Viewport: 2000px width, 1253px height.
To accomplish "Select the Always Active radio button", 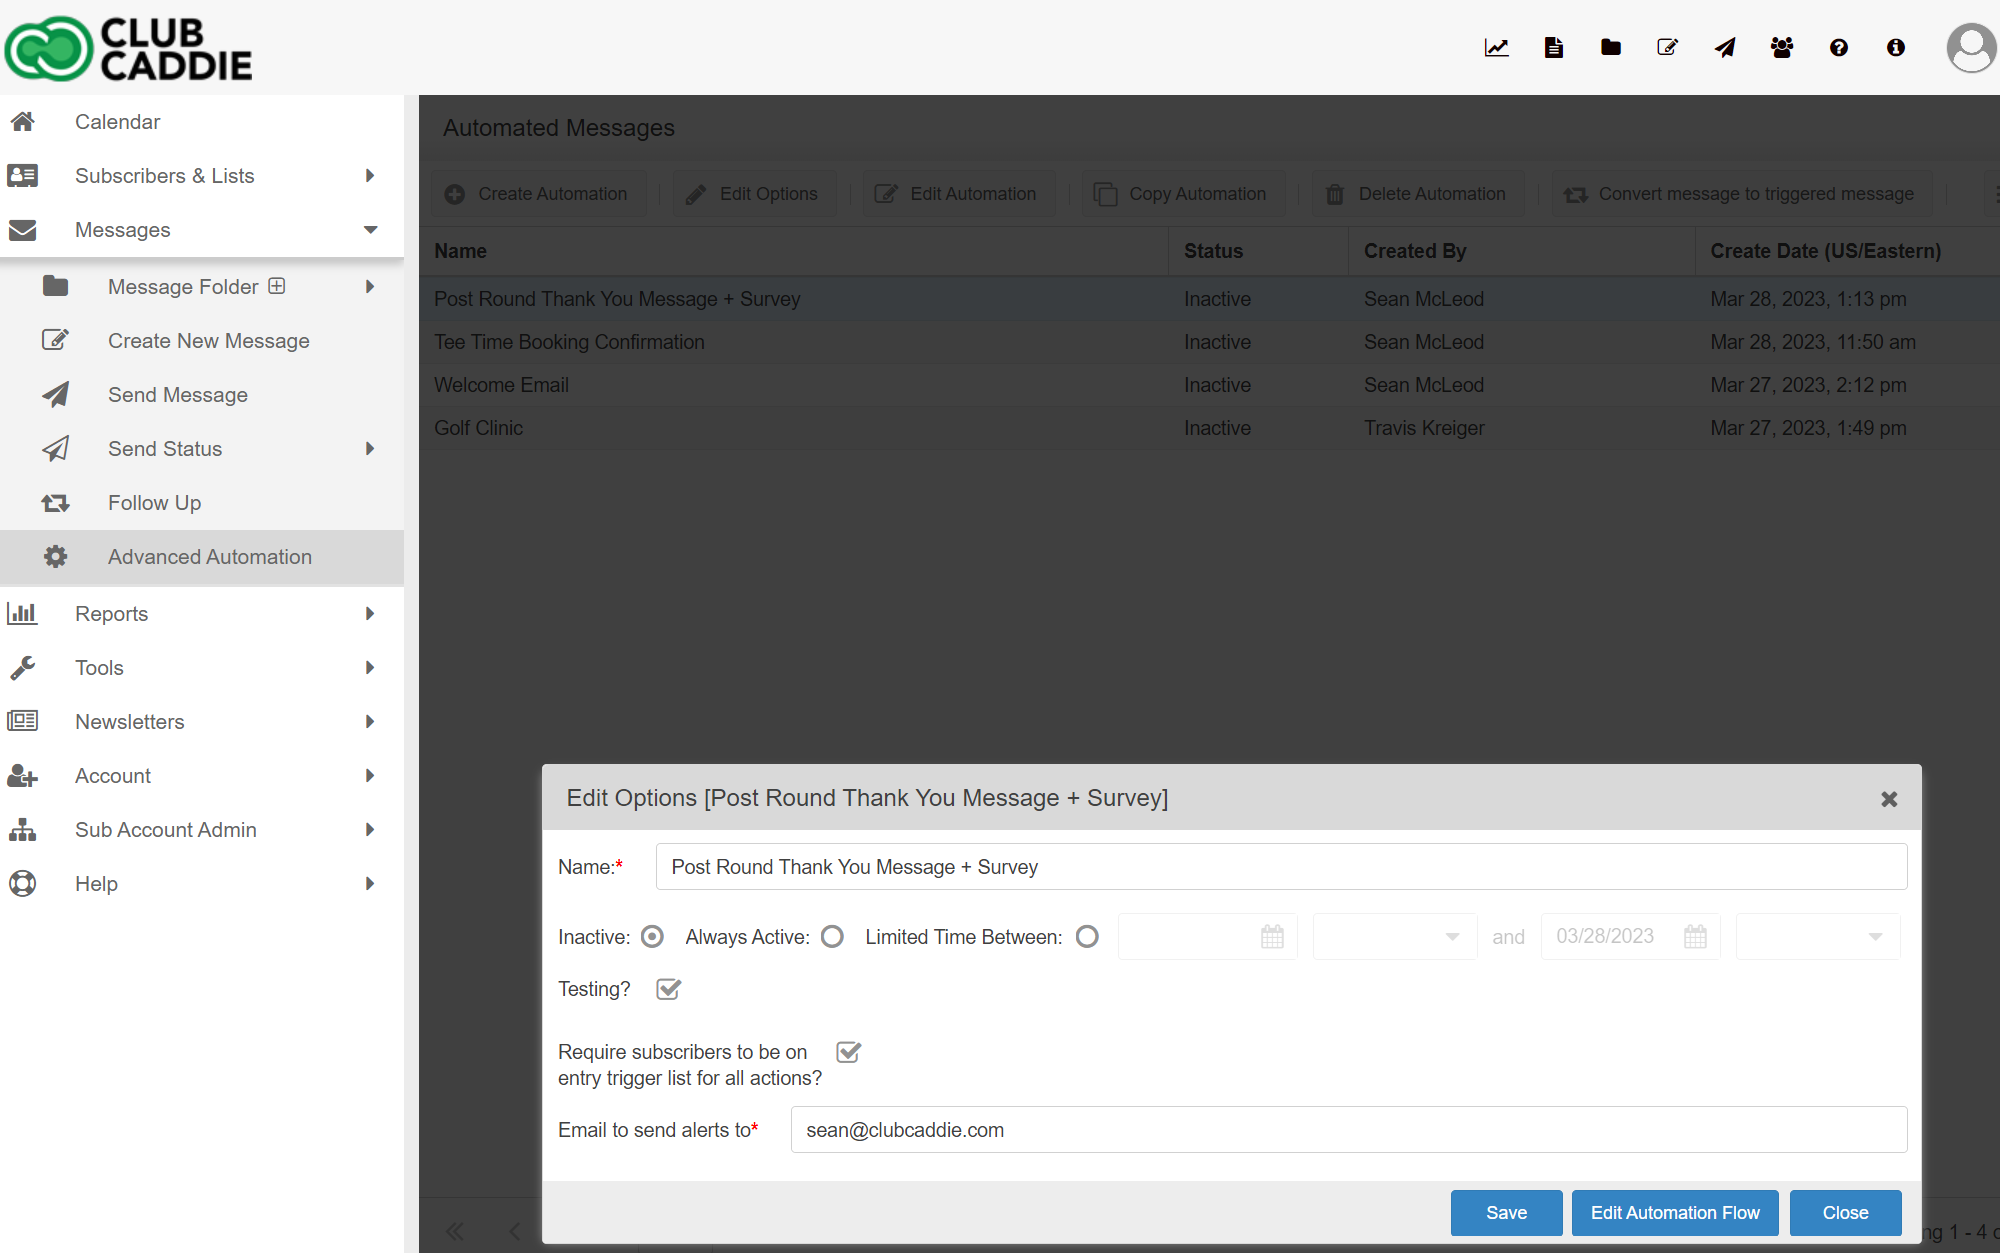I will [x=832, y=937].
